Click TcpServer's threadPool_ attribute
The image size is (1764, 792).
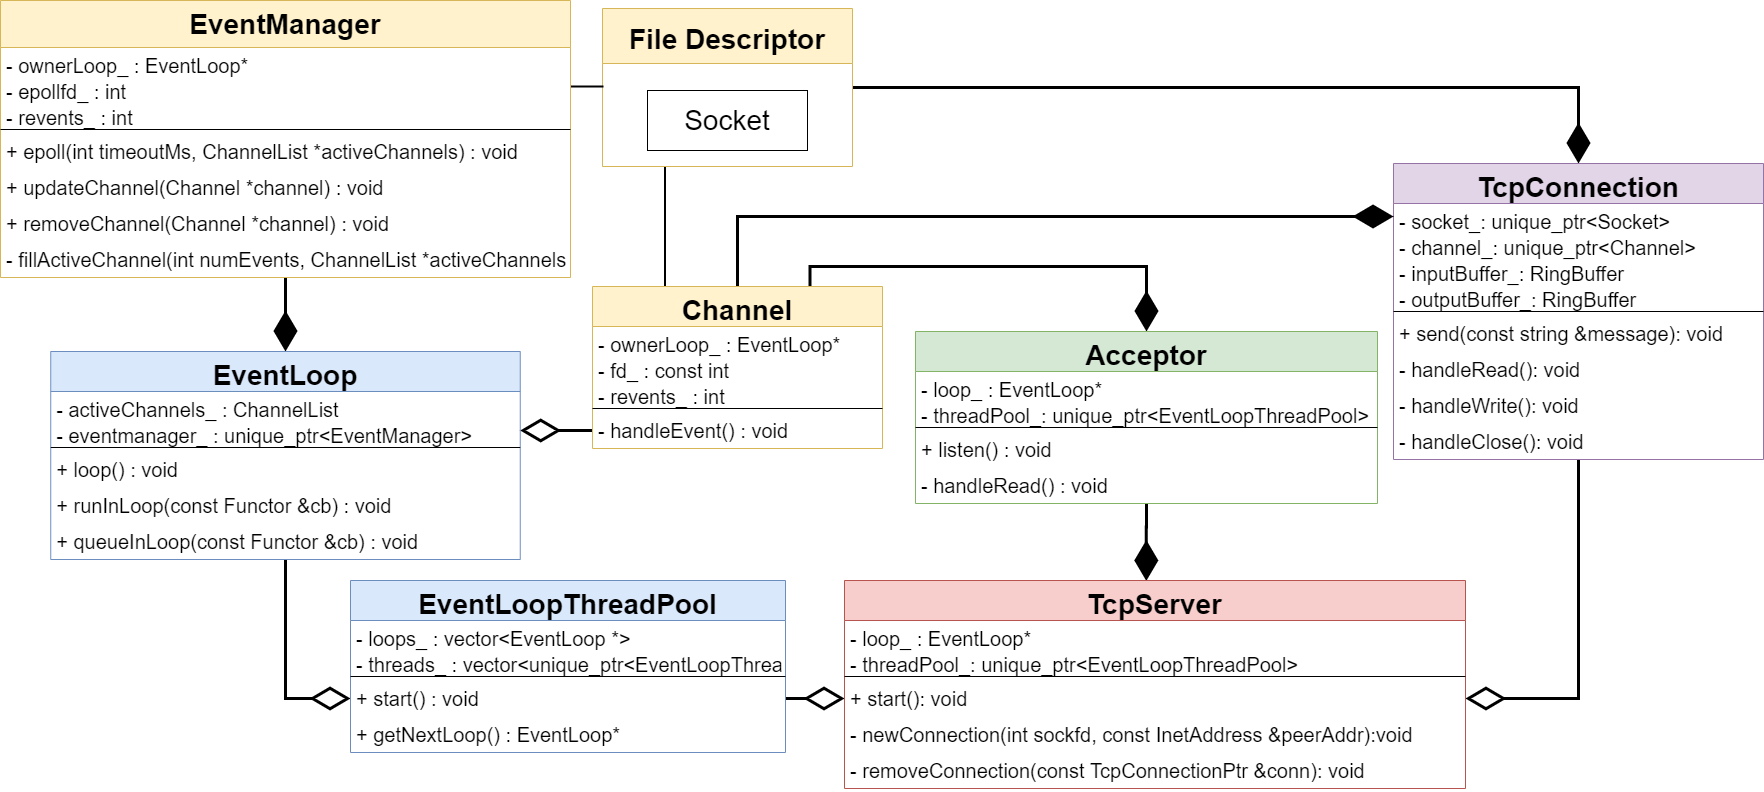click(1074, 666)
